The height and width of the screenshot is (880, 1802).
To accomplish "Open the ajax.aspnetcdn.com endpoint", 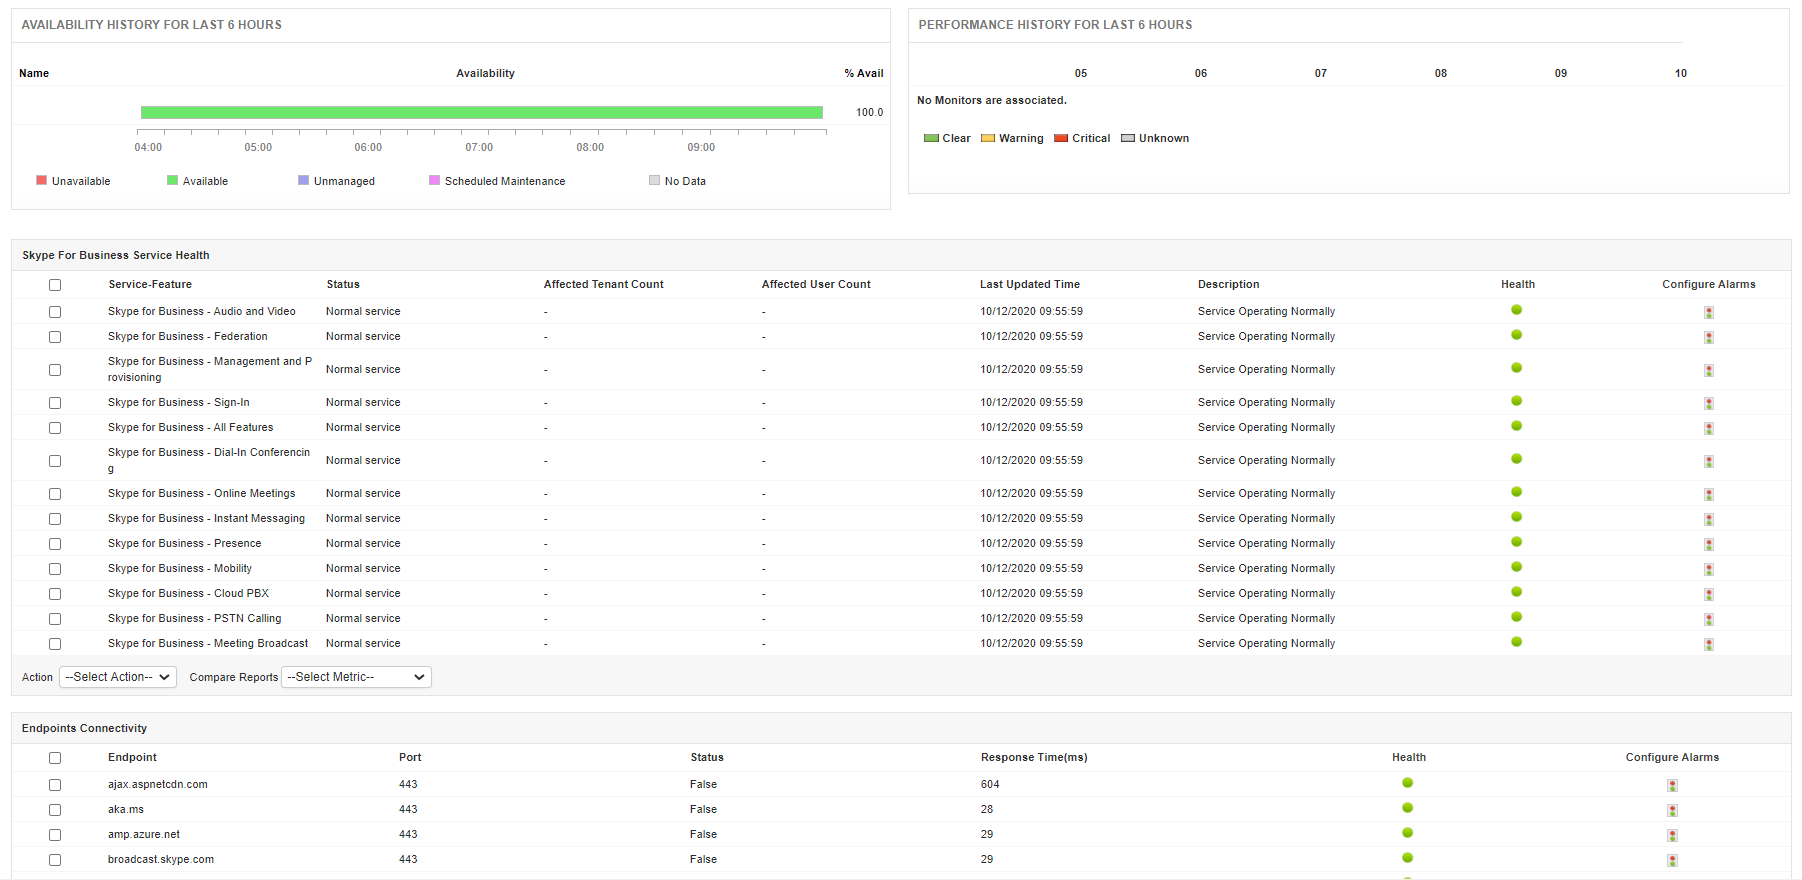I will [158, 784].
